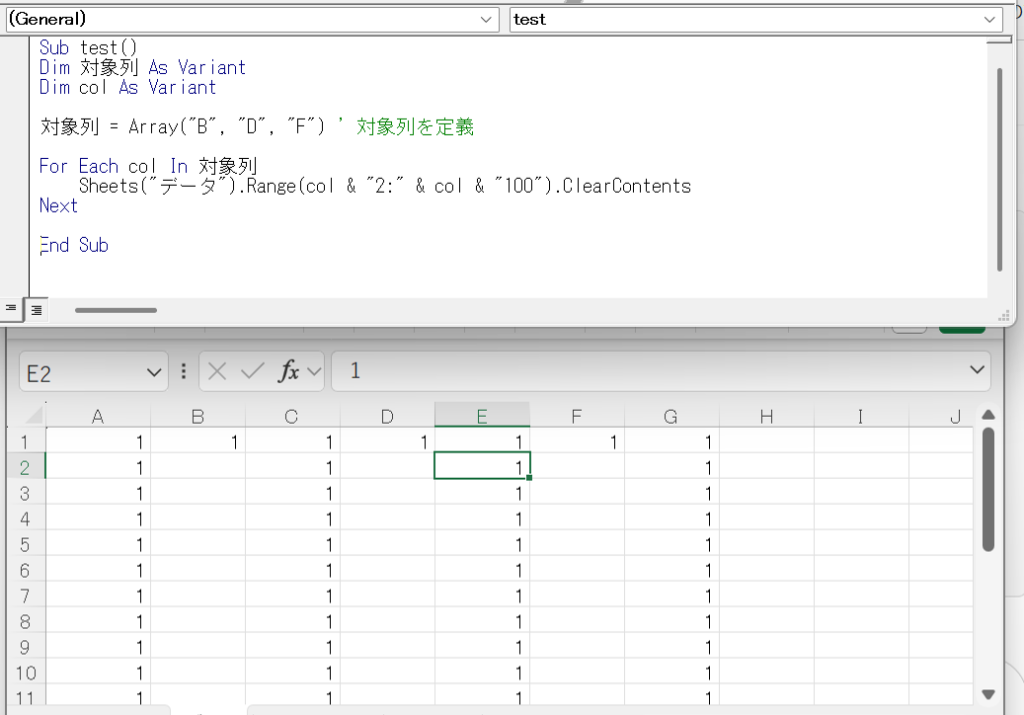Screen dimensions: 1024x715
Task: Click the selected cell E2
Action: (x=482, y=466)
